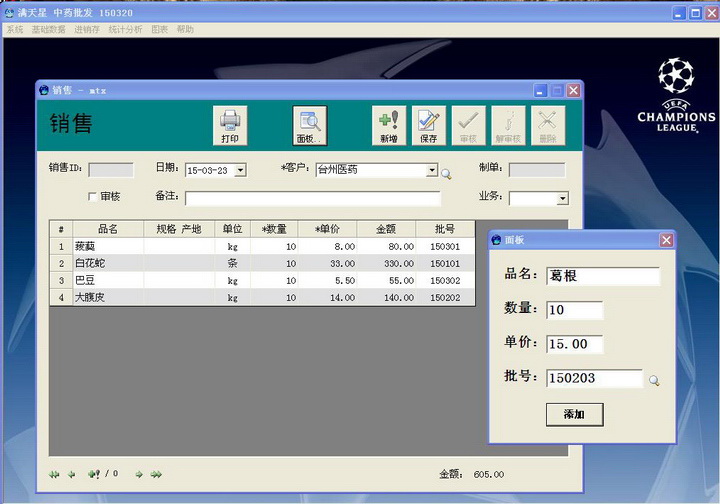The image size is (720, 504).
Task: Look up batch number using 批号 magnifier
Action: point(654,380)
